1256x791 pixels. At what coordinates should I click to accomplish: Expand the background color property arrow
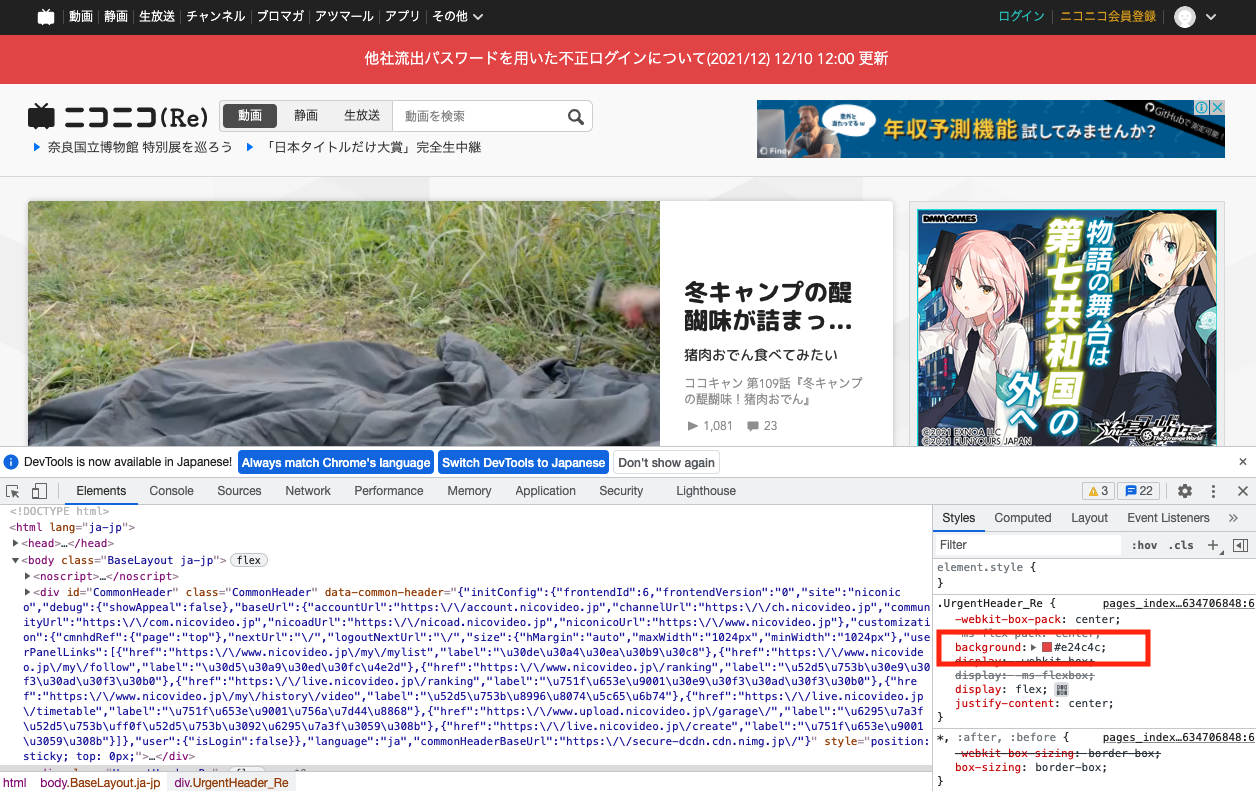point(1032,647)
